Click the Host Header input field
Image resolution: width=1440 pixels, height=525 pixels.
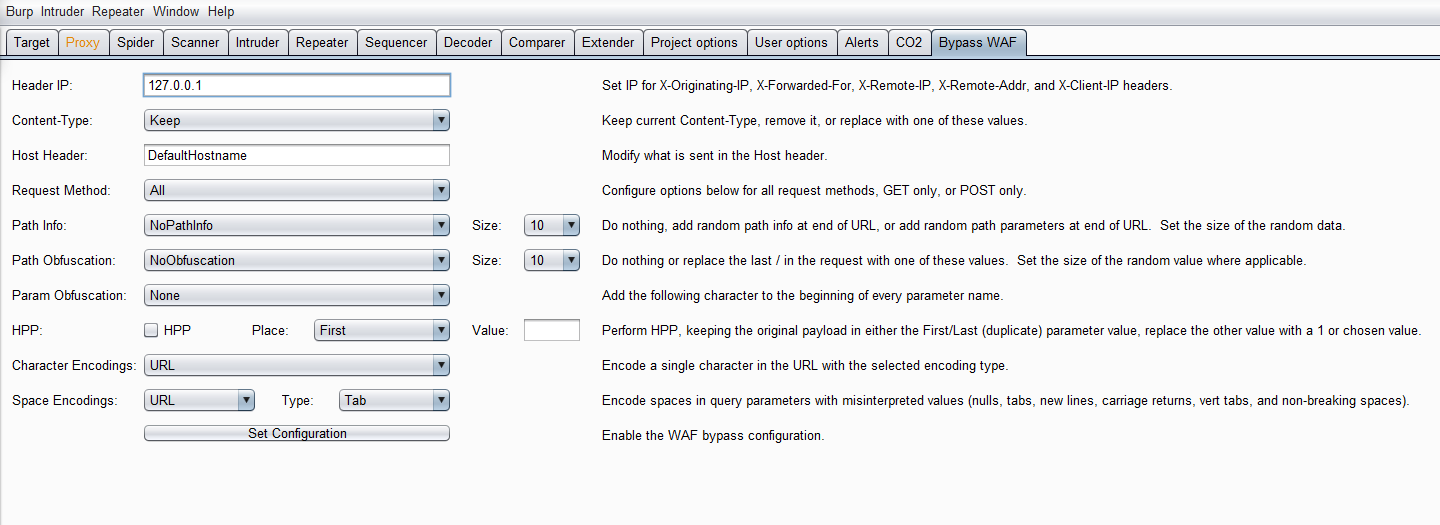[297, 155]
